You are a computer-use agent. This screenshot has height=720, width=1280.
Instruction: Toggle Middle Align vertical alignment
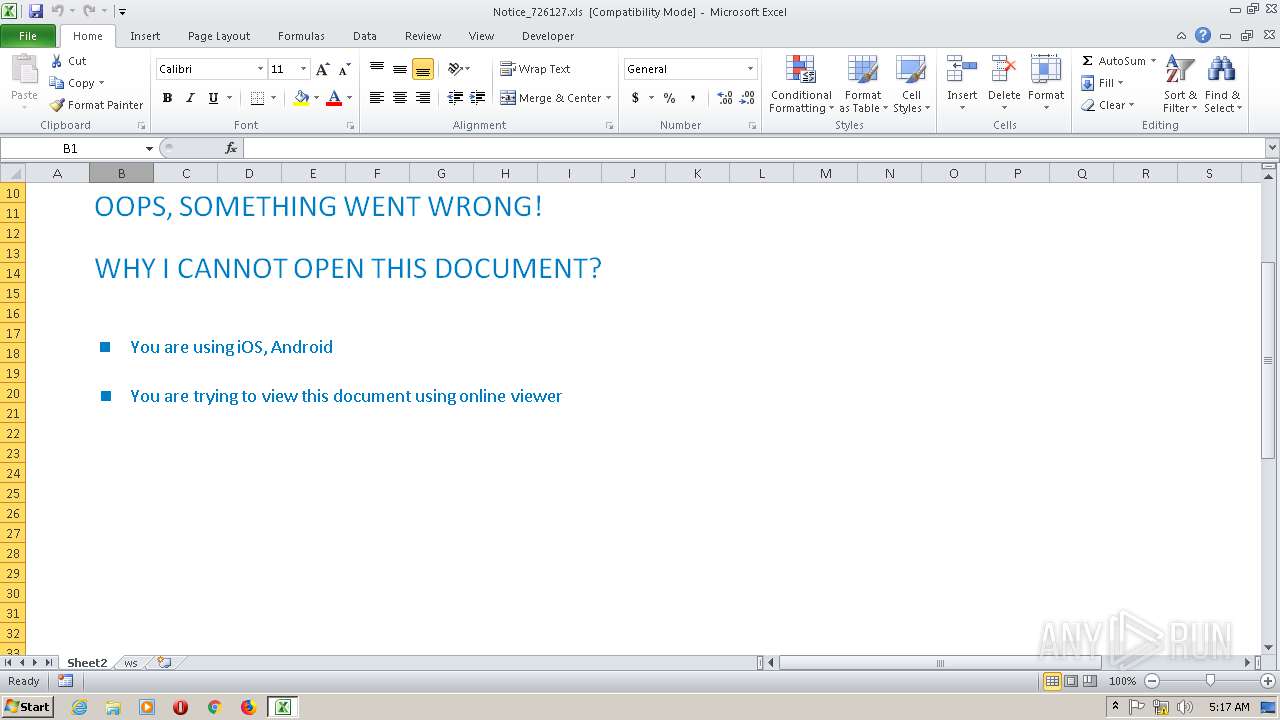pyautogui.click(x=400, y=69)
